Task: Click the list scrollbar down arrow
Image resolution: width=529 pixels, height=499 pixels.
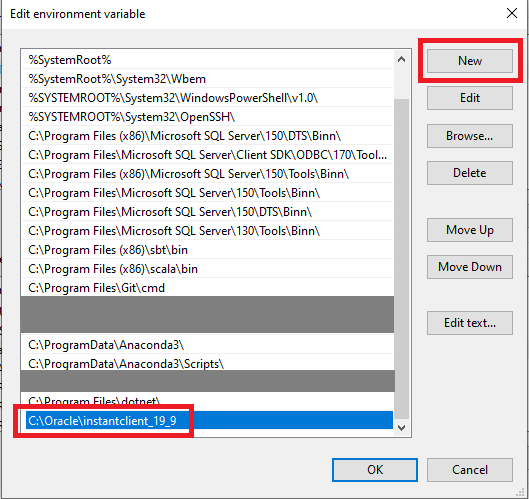Action: tap(401, 428)
